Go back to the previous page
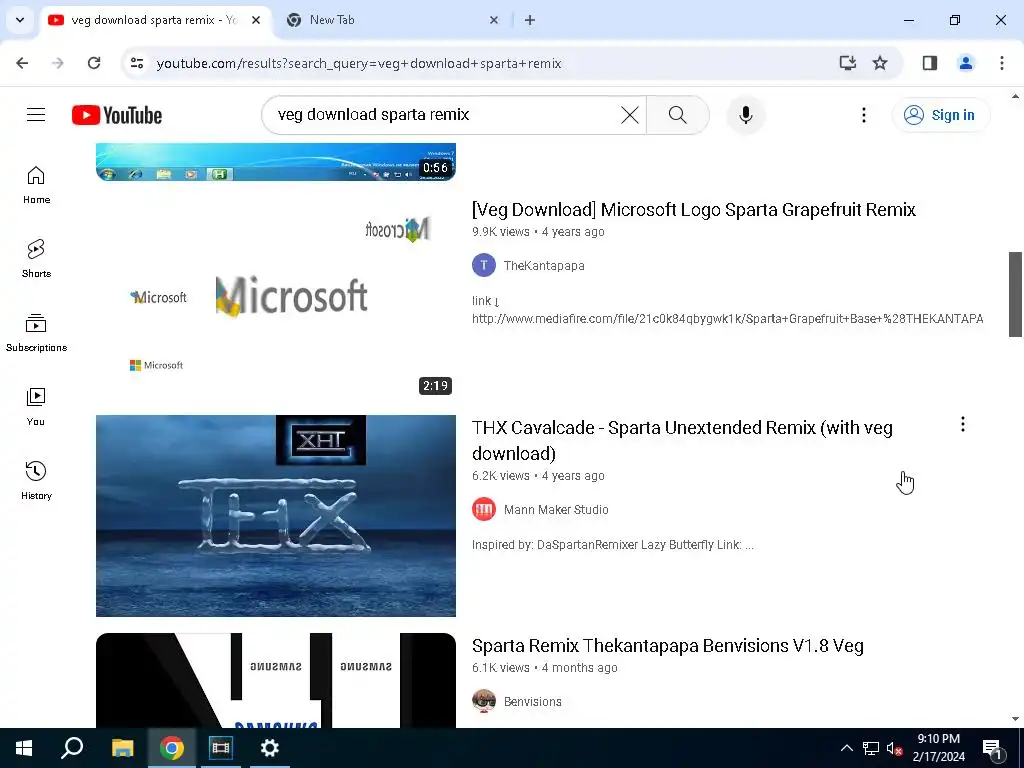1024x768 pixels. 22,63
